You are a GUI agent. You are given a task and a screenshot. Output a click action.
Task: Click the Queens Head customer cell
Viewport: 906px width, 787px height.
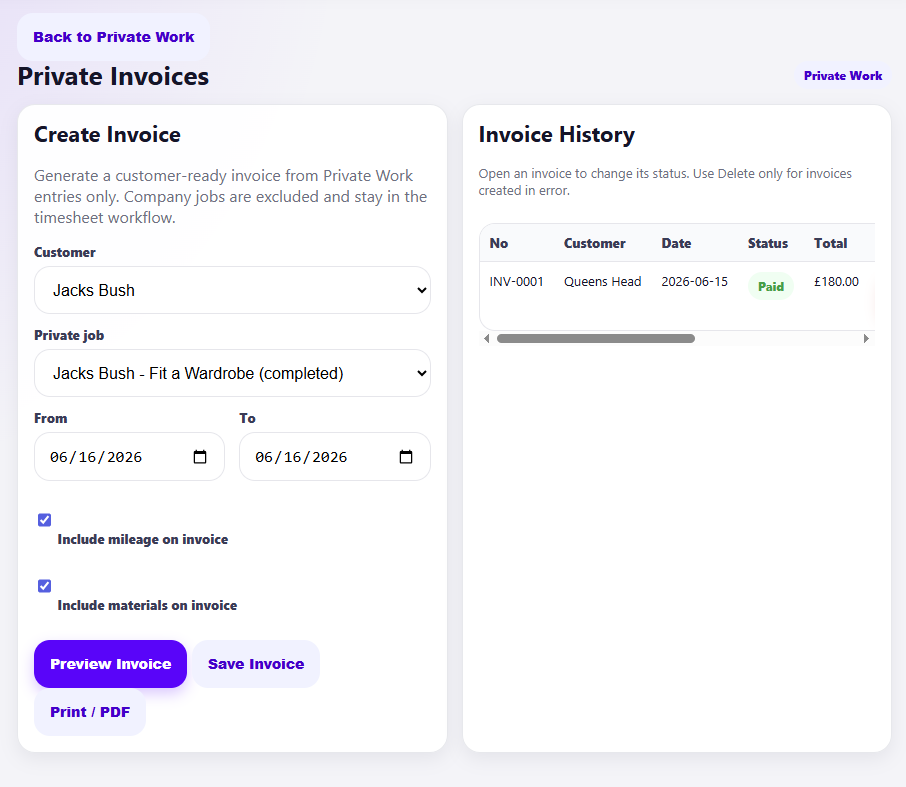point(603,281)
